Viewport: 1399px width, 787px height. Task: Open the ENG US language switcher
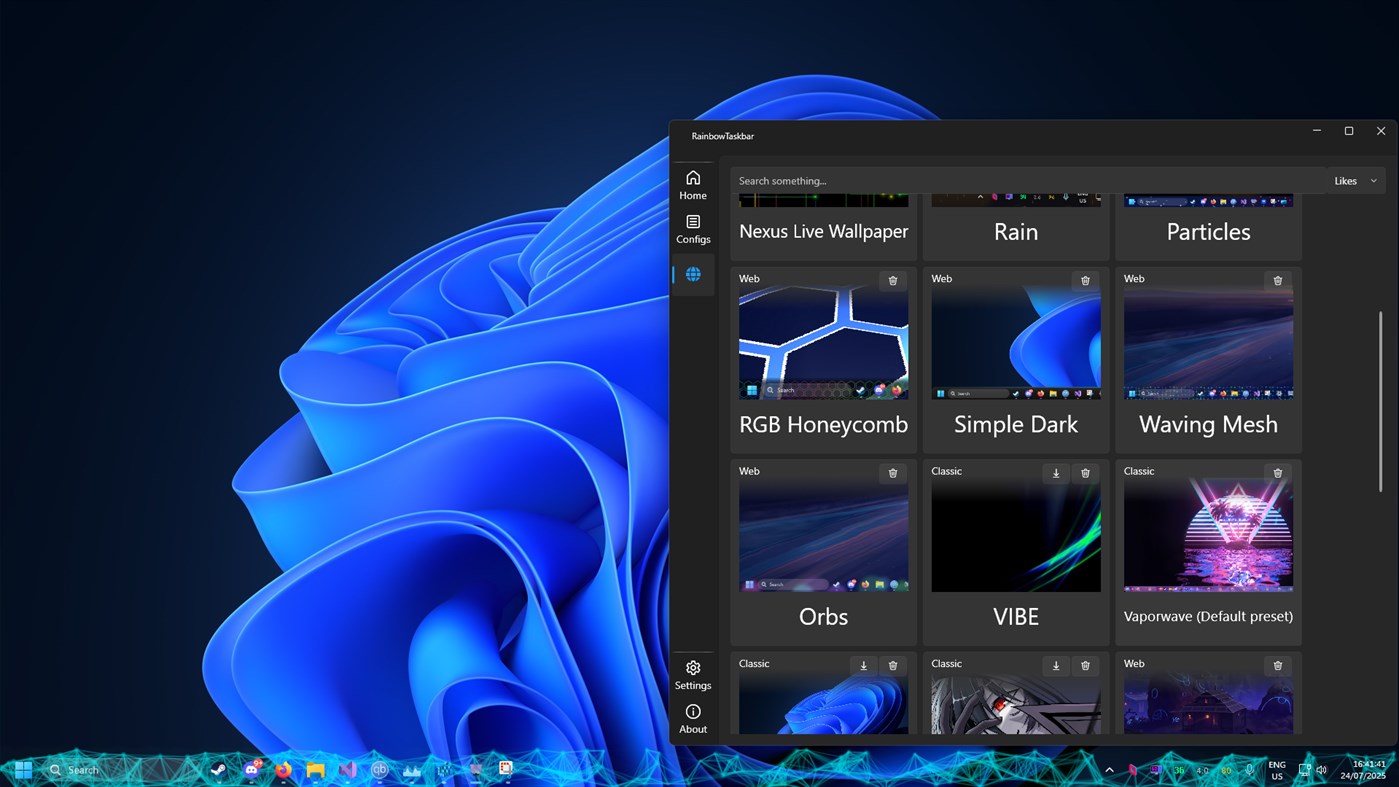pos(1277,770)
